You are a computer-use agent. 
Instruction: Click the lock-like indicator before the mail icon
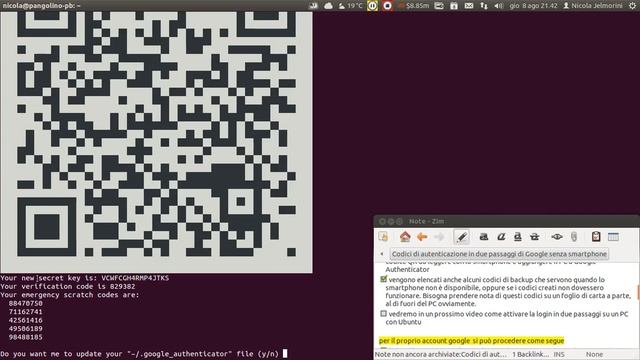pos(454,6)
